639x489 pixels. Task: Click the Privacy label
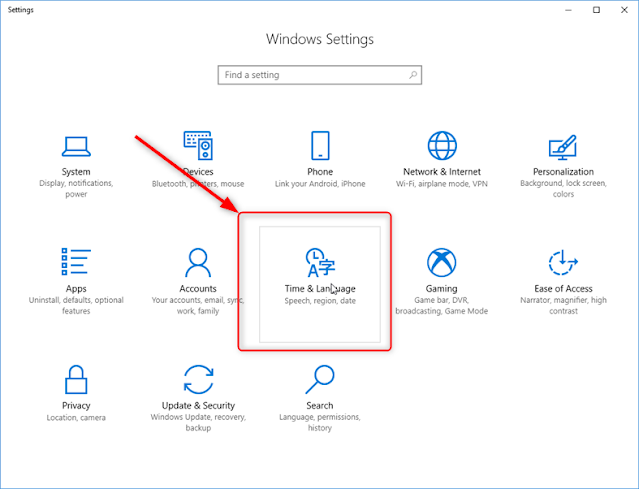pos(76,405)
